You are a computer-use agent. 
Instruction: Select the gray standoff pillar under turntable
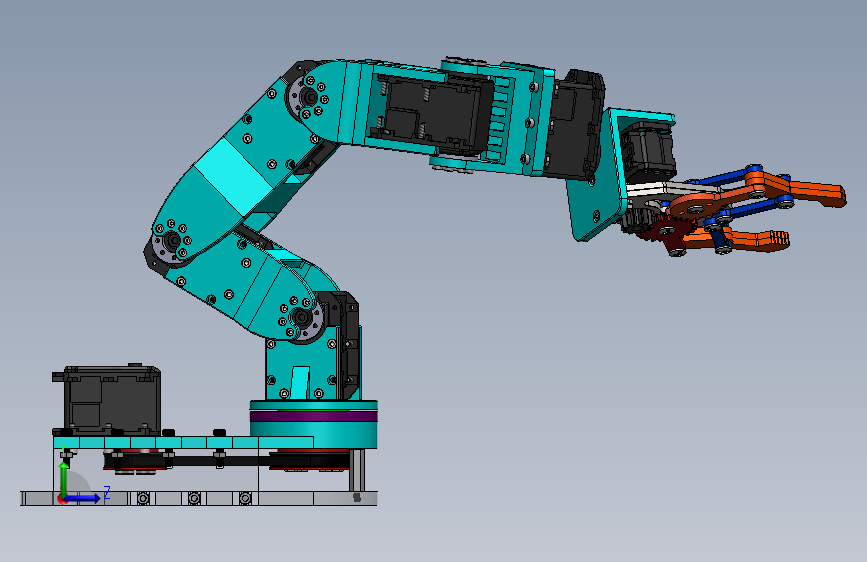click(x=357, y=470)
